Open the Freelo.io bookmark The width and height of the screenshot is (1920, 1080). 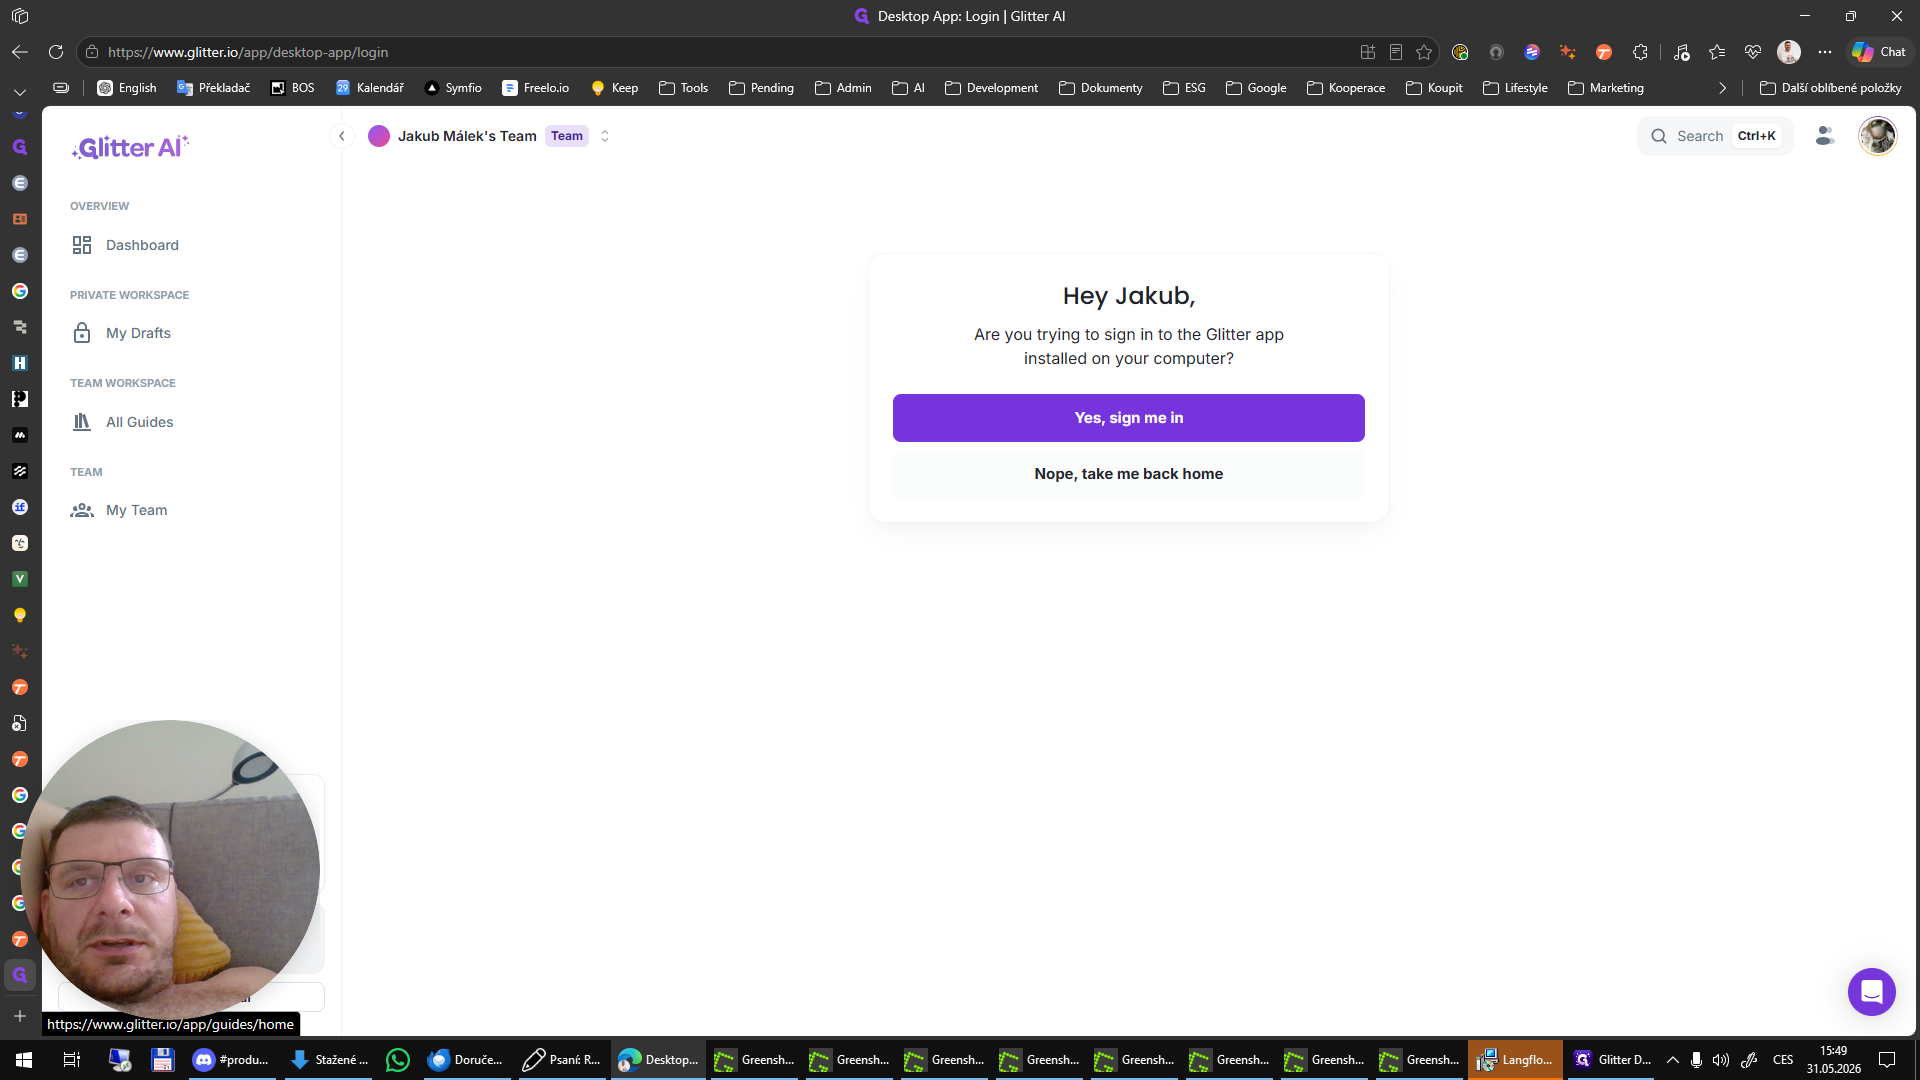tap(536, 88)
